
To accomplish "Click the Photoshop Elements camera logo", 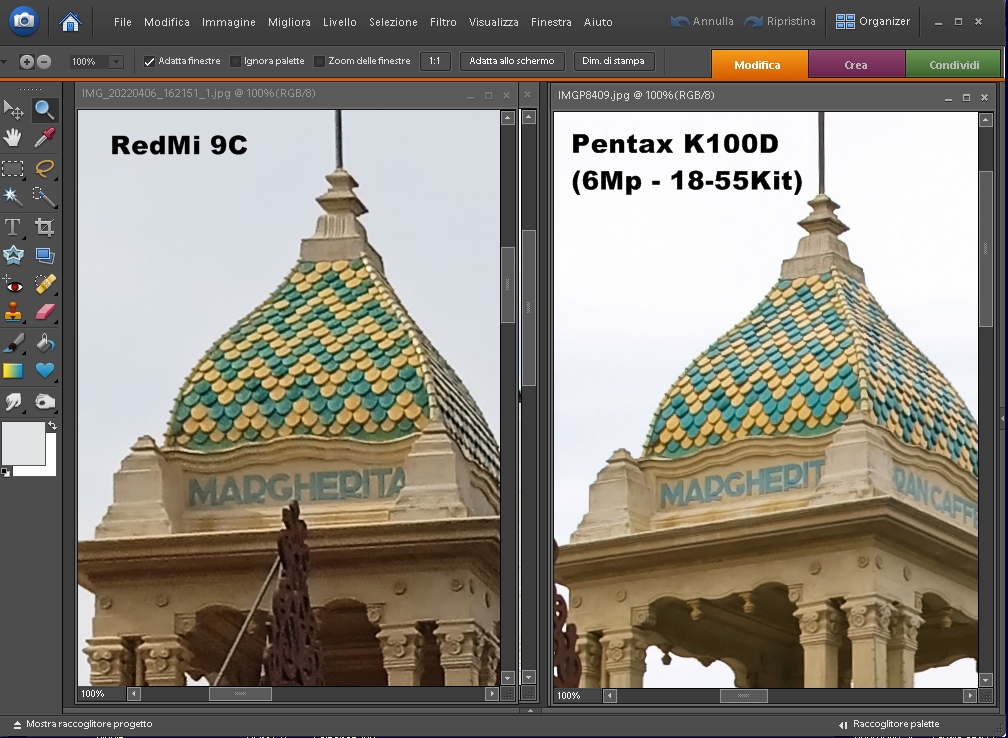I will coord(24,21).
